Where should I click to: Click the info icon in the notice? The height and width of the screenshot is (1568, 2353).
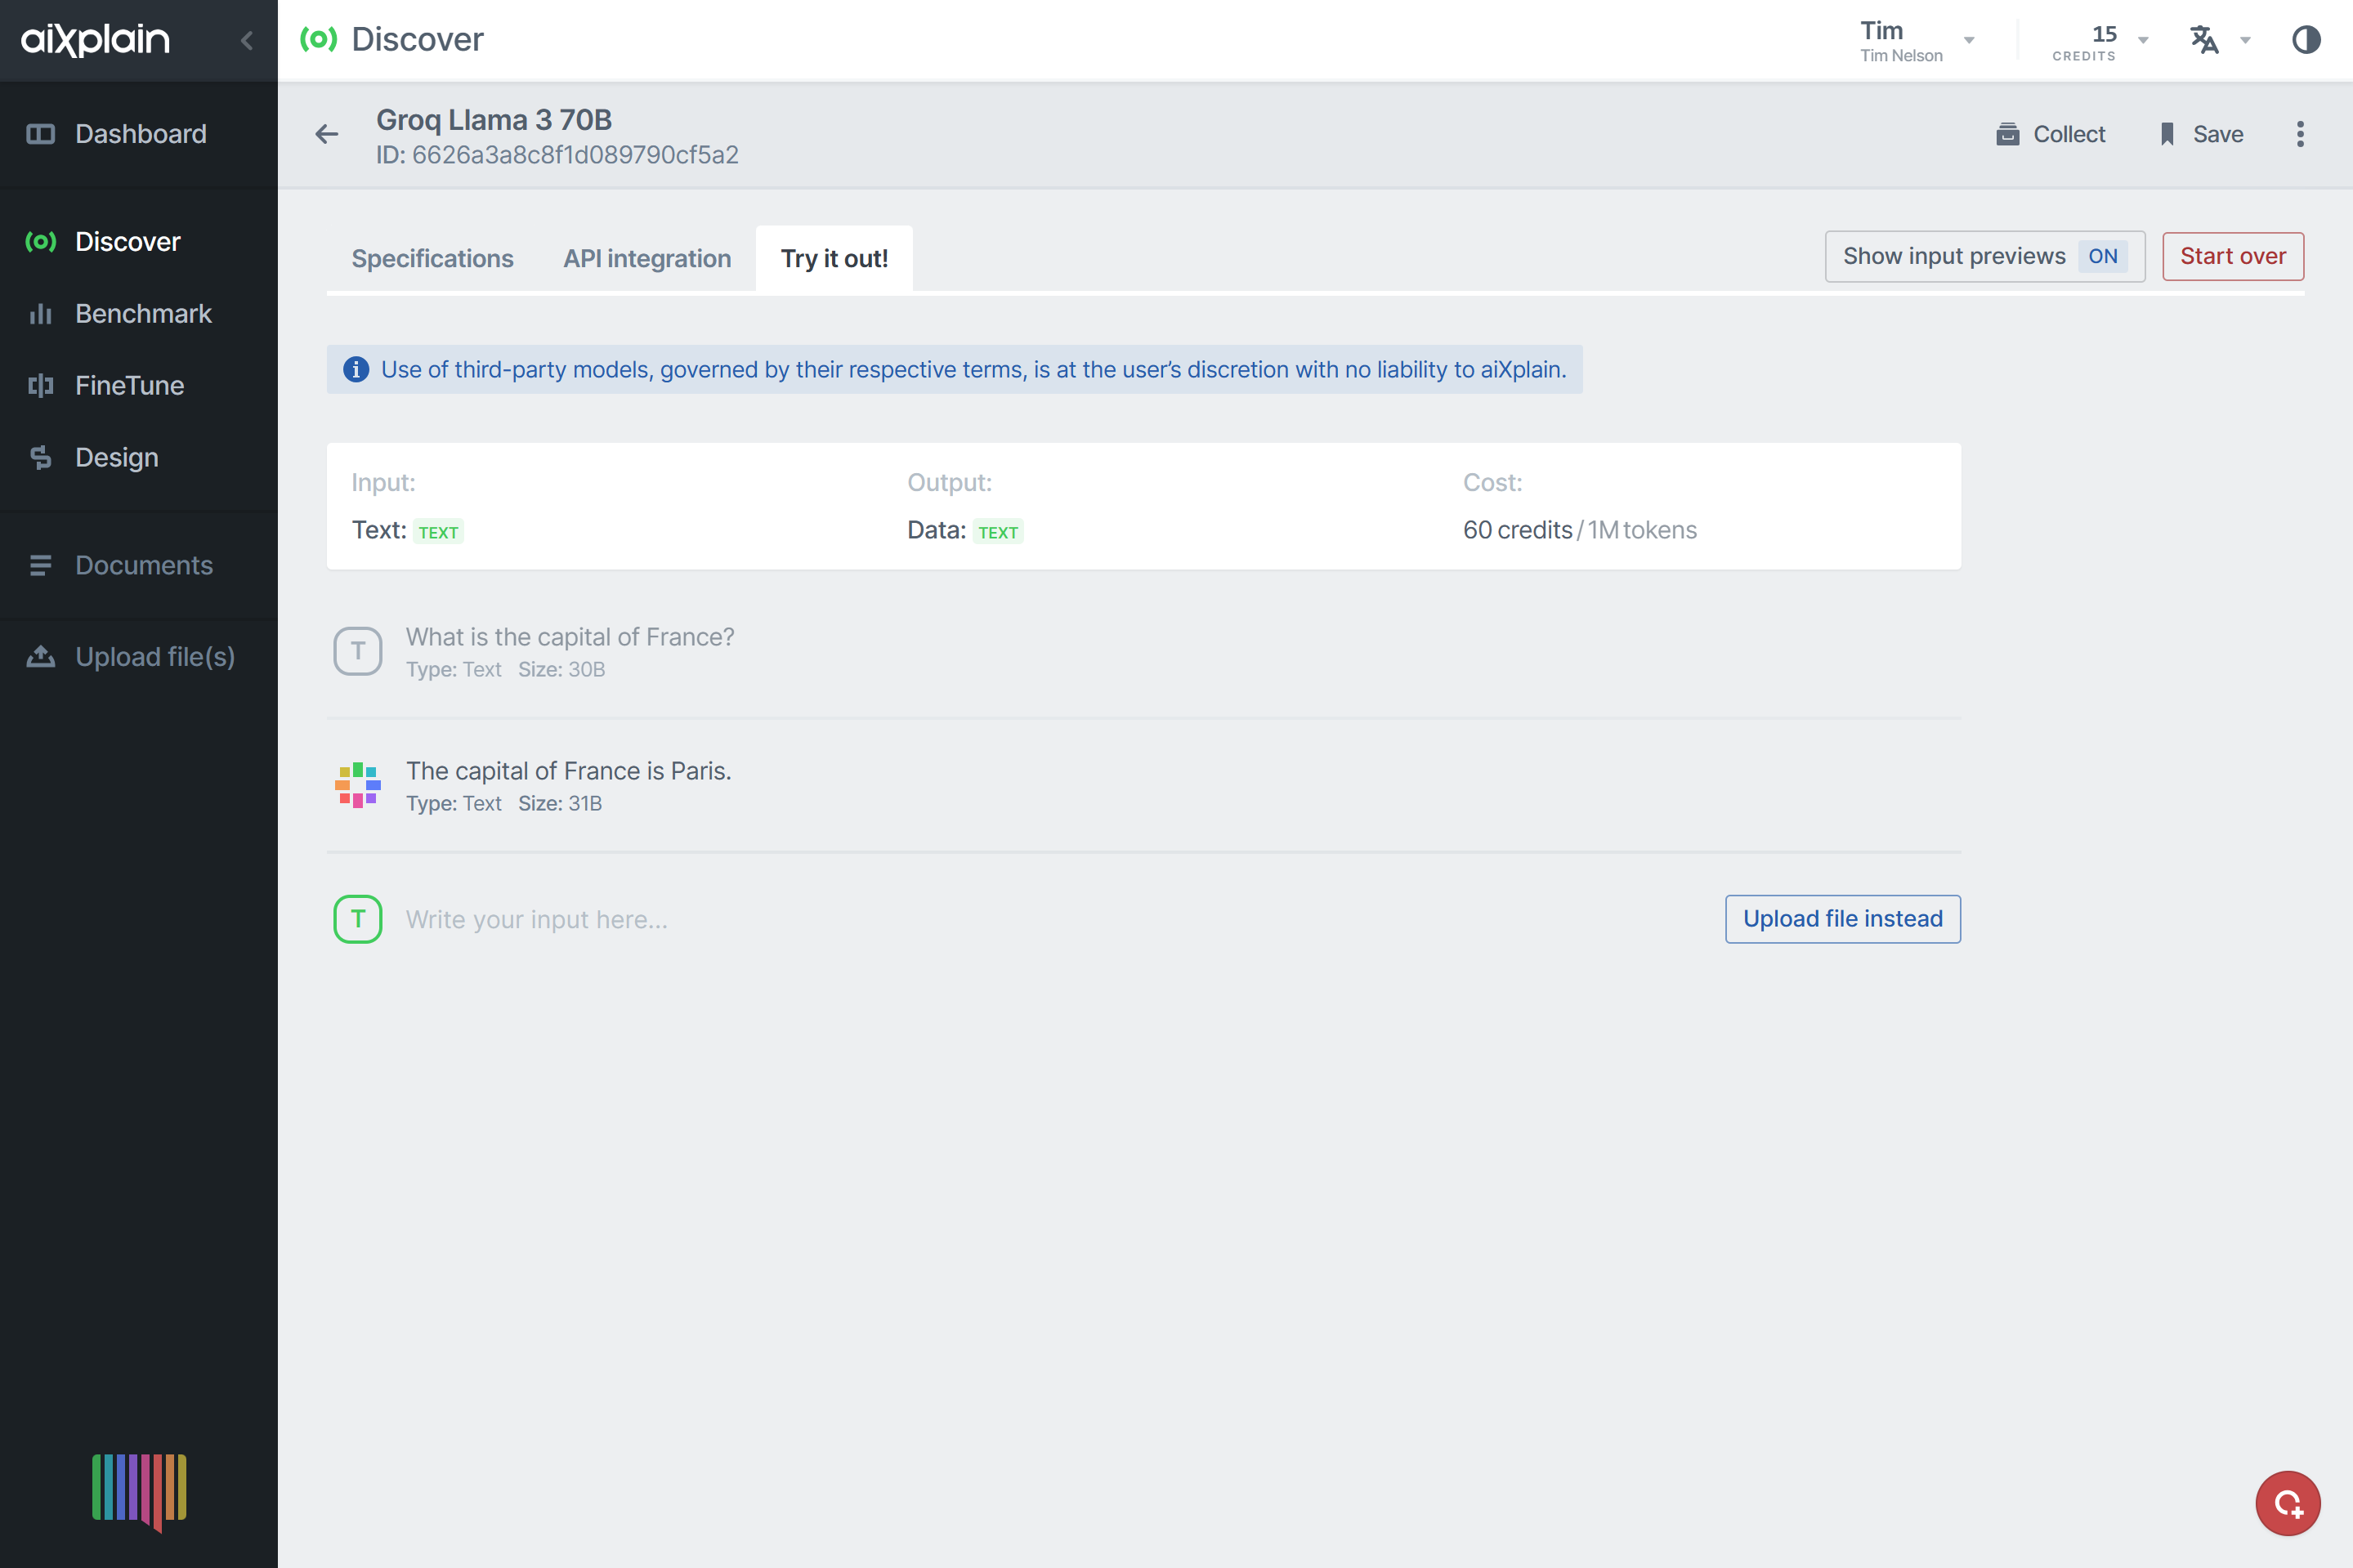pos(355,370)
